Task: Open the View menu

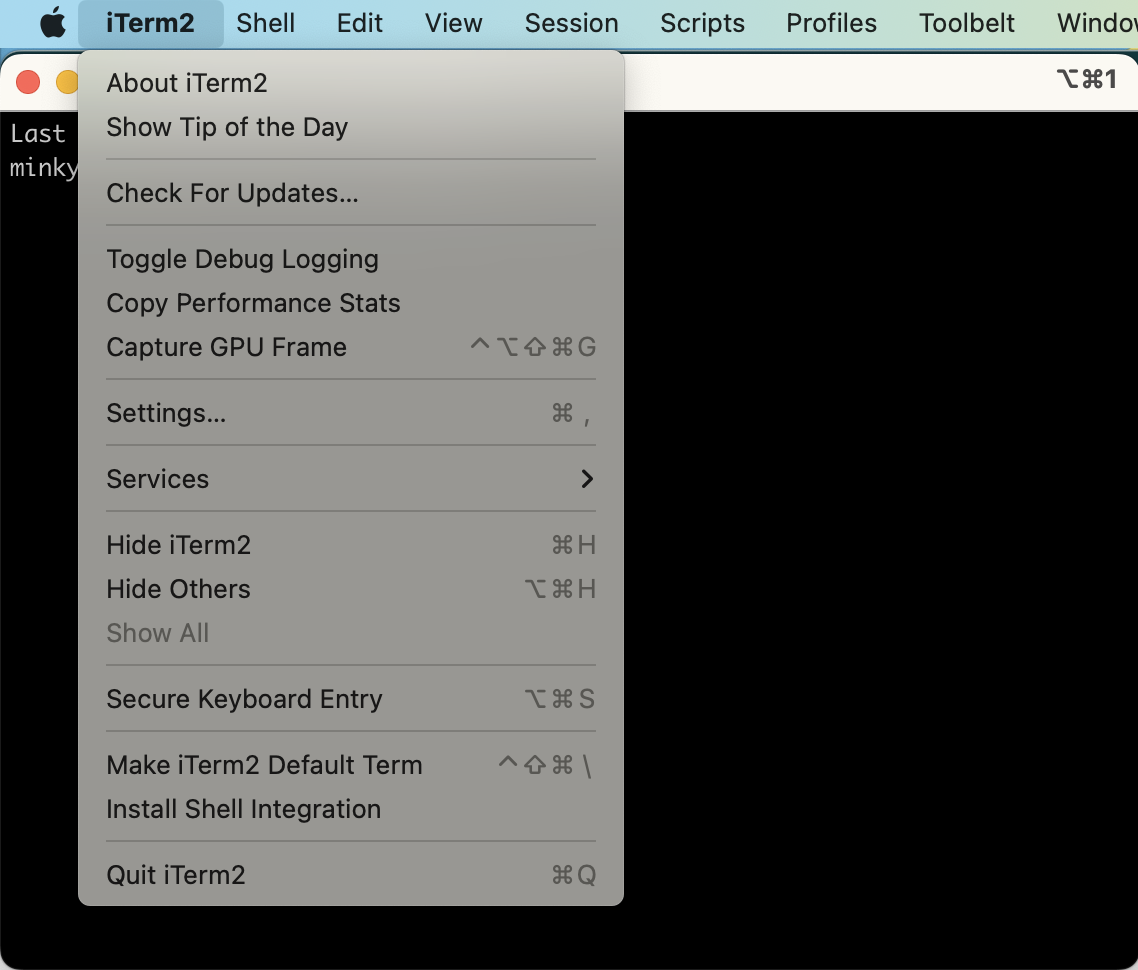Action: tap(454, 23)
